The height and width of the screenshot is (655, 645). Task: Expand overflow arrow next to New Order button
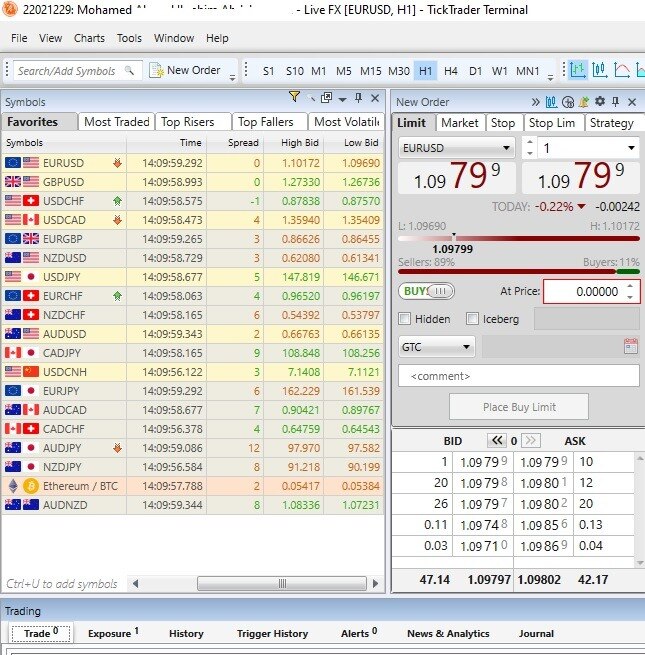tap(232, 77)
